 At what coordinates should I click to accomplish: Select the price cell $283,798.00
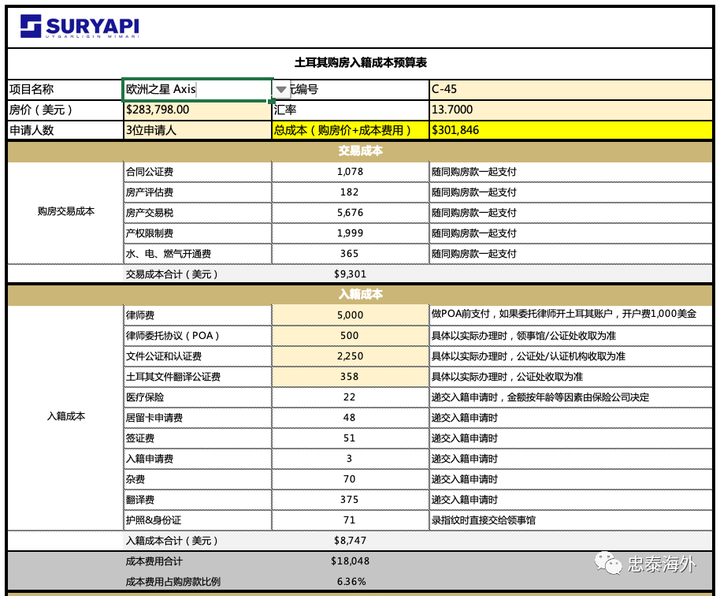pyautogui.click(x=197, y=110)
